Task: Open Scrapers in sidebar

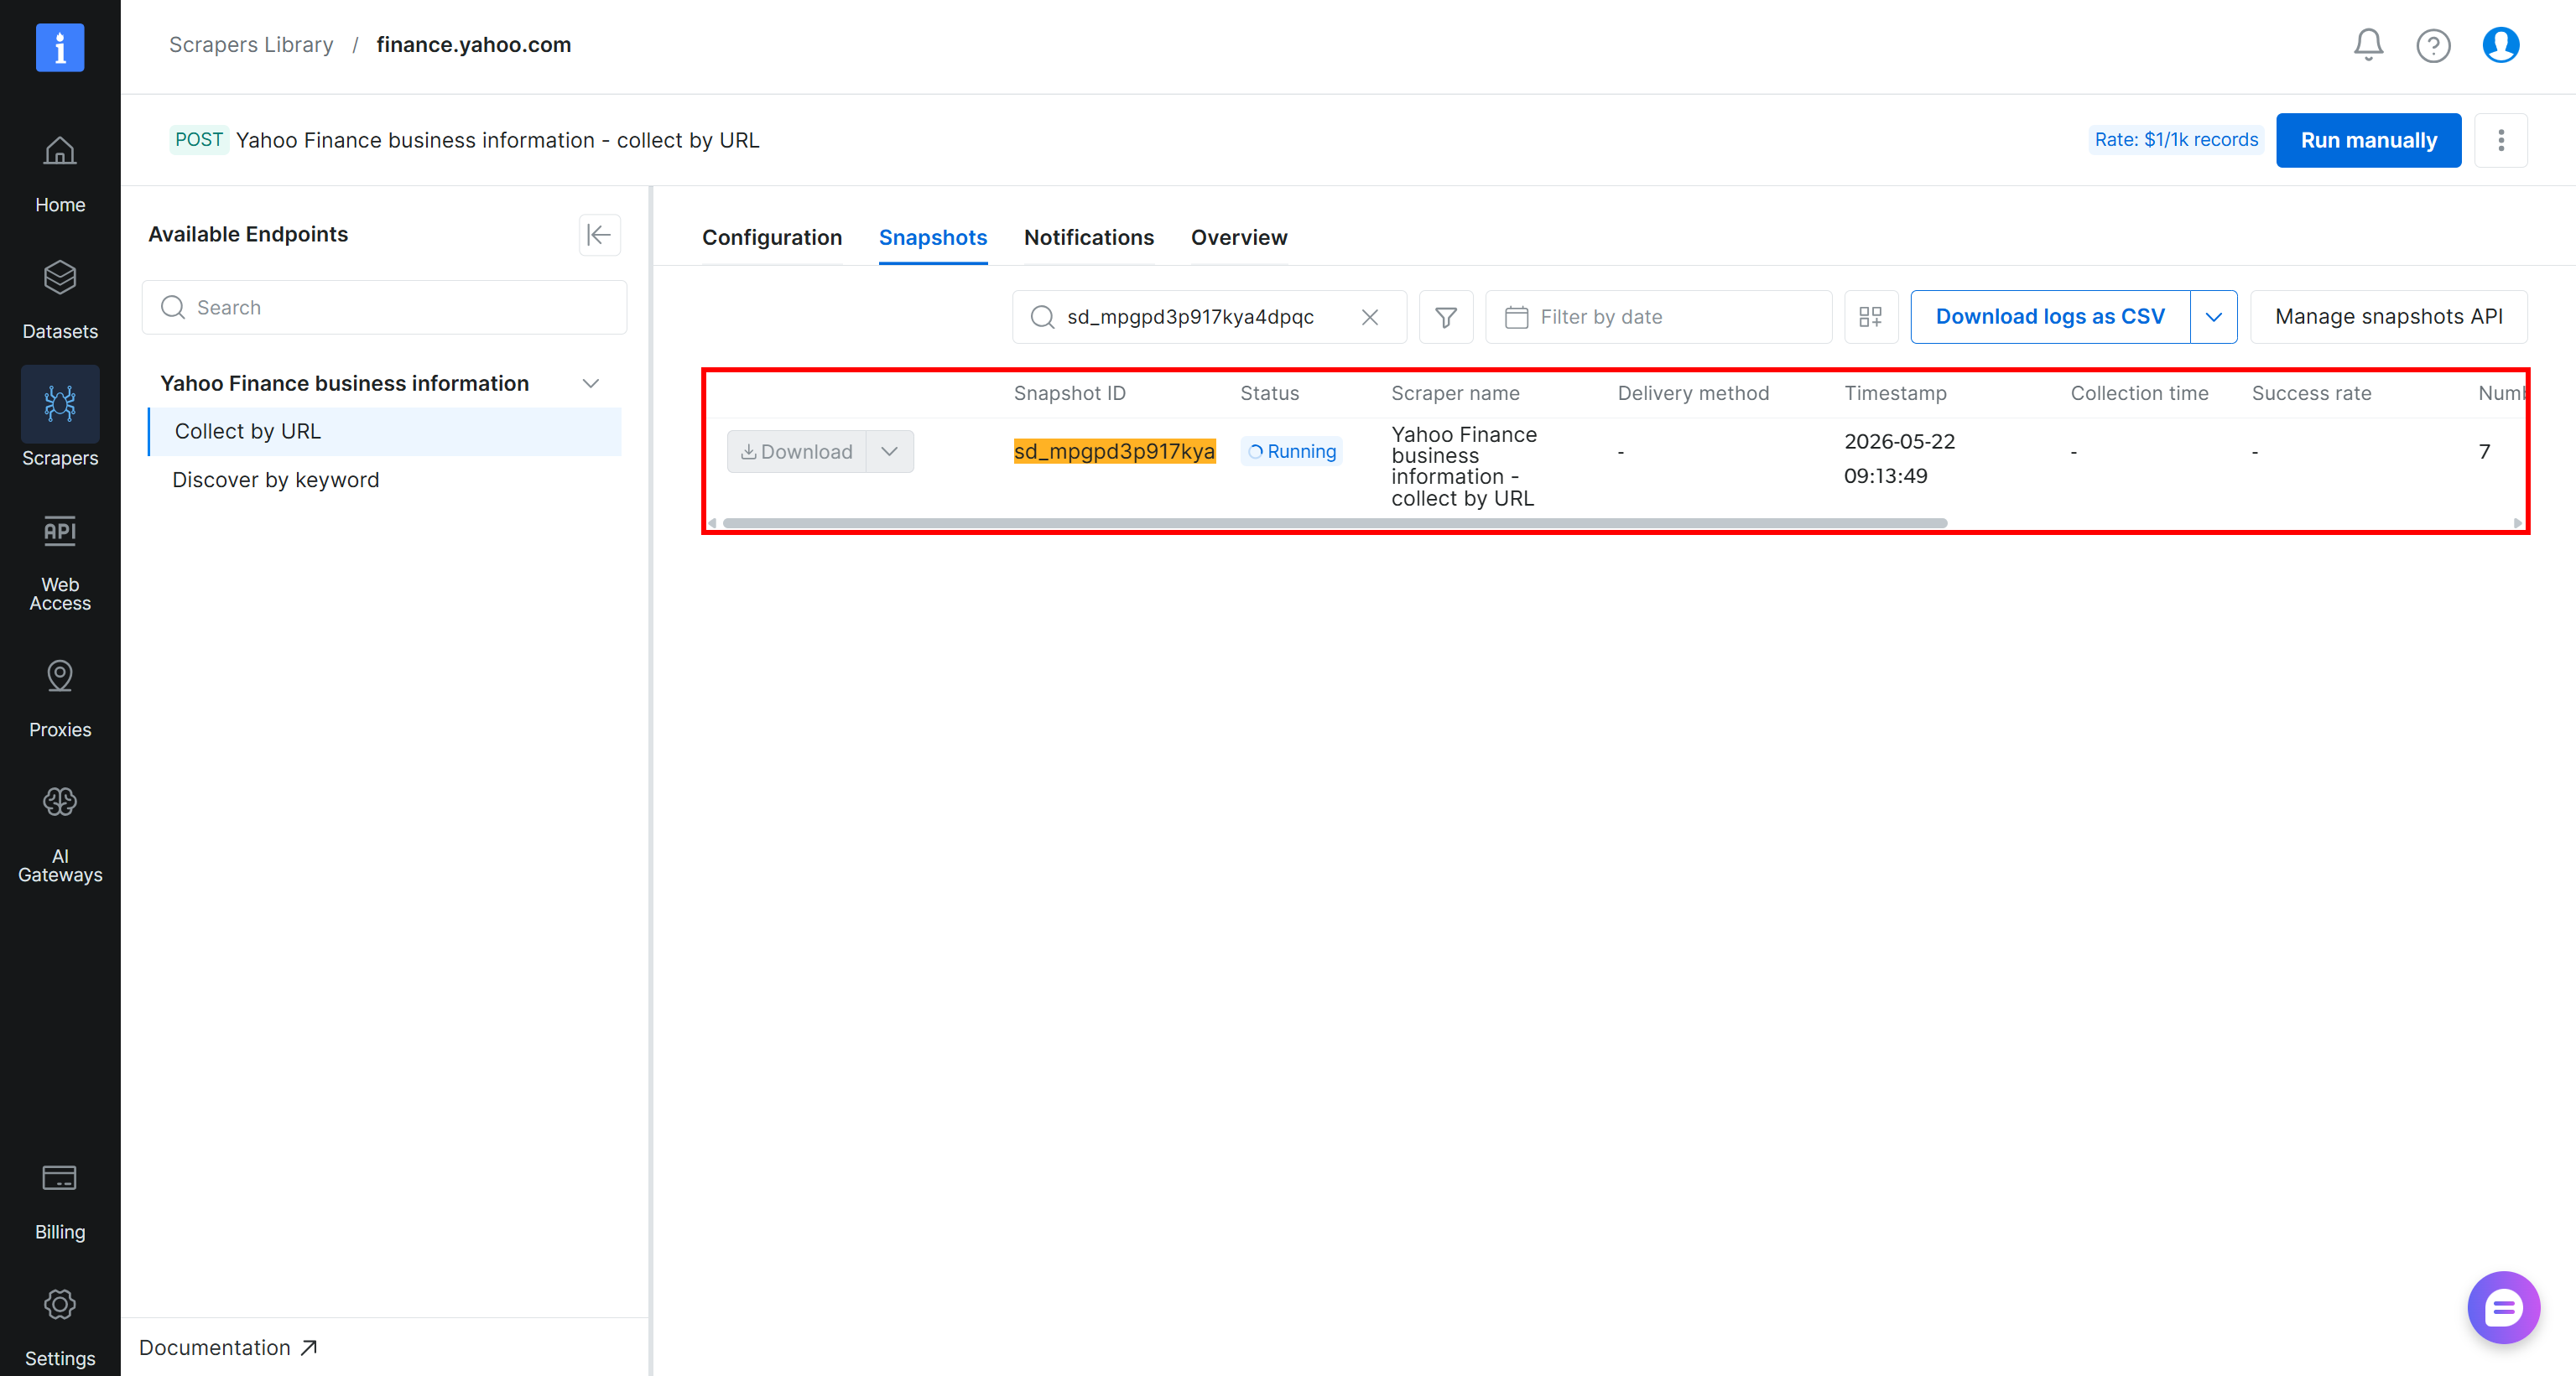Action: (x=60, y=417)
